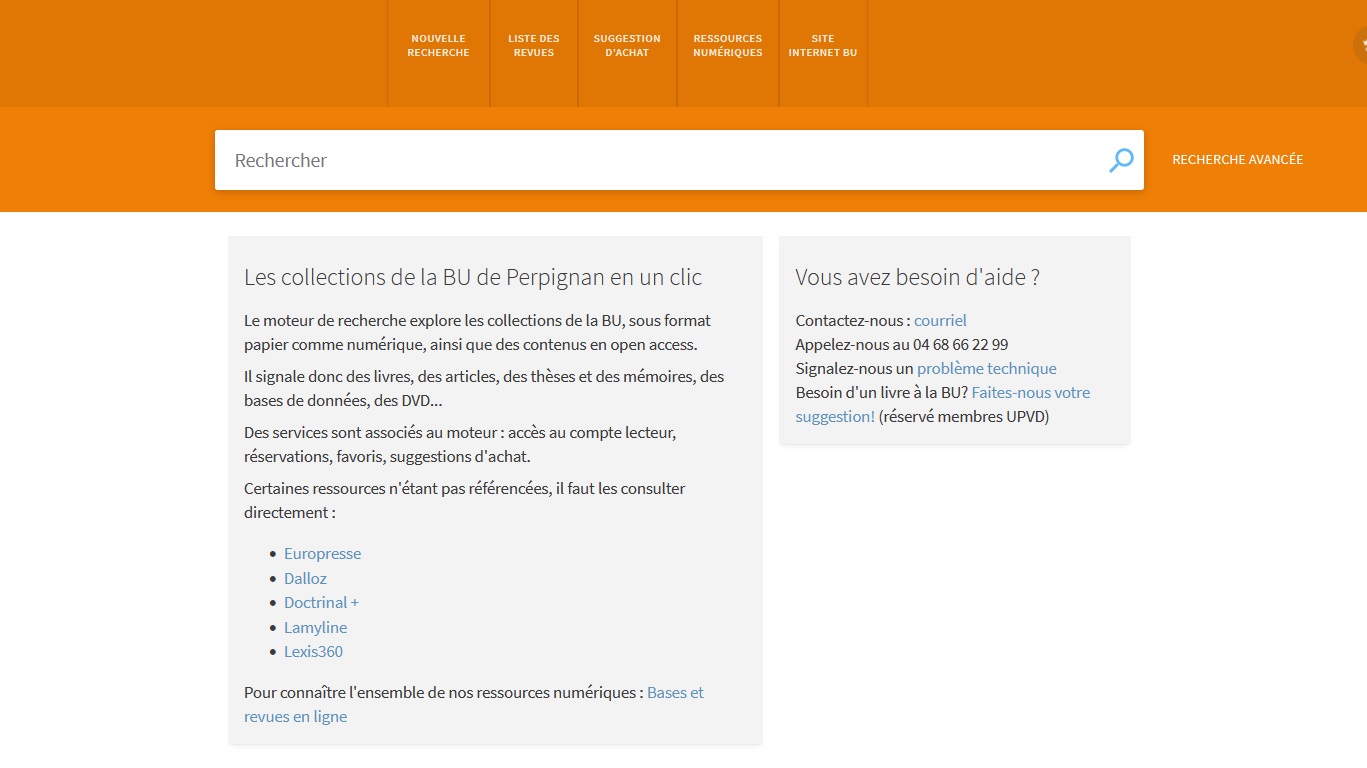
Task: Open Recherche Avancée next to the search bar
Action: tap(1237, 160)
